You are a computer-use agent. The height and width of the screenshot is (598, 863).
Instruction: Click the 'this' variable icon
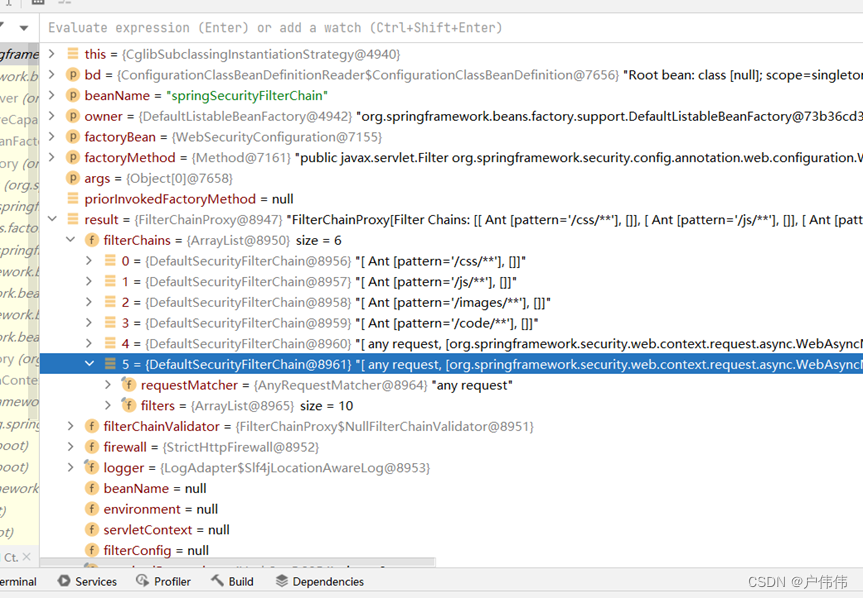(x=73, y=54)
